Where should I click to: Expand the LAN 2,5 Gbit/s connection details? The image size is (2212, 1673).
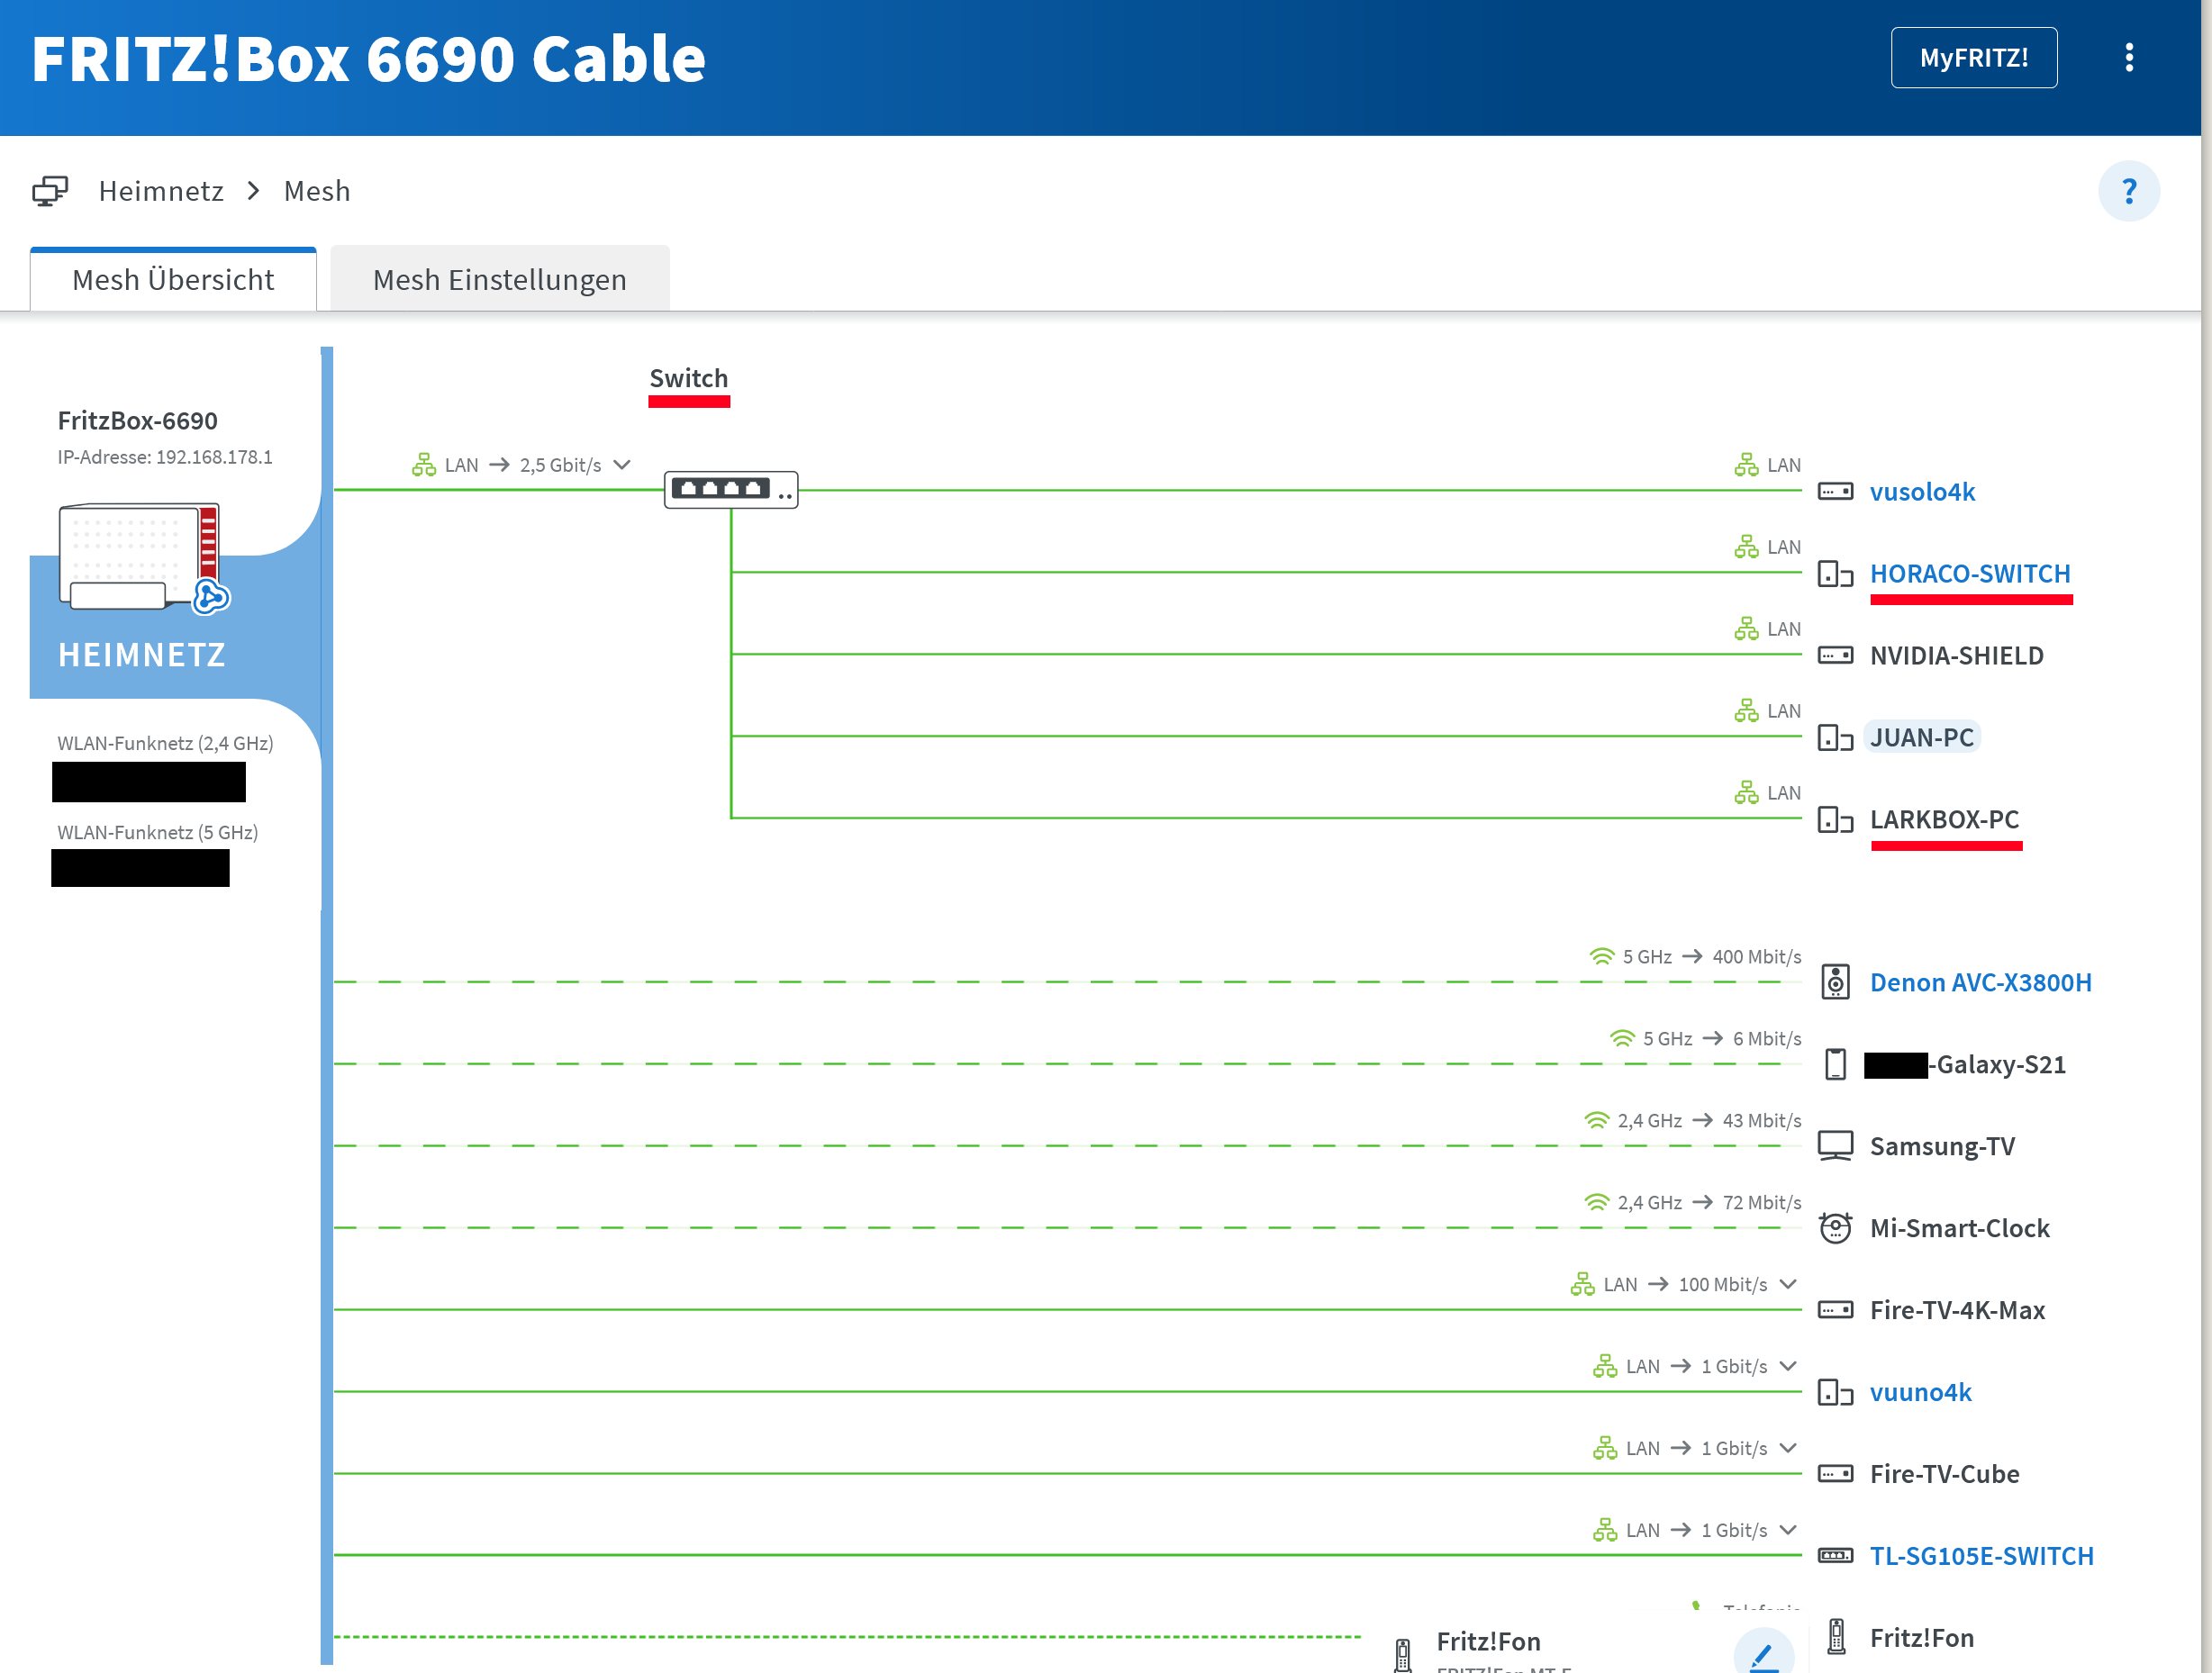coord(622,465)
